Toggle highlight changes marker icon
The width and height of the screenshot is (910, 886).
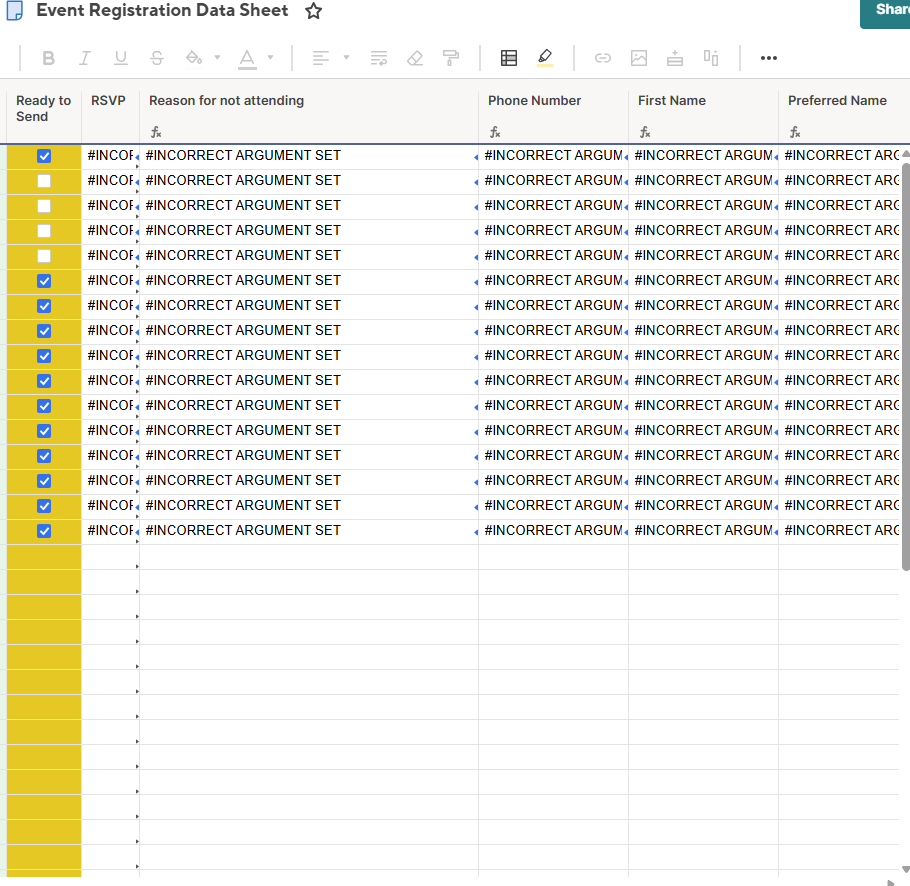pyautogui.click(x=545, y=58)
